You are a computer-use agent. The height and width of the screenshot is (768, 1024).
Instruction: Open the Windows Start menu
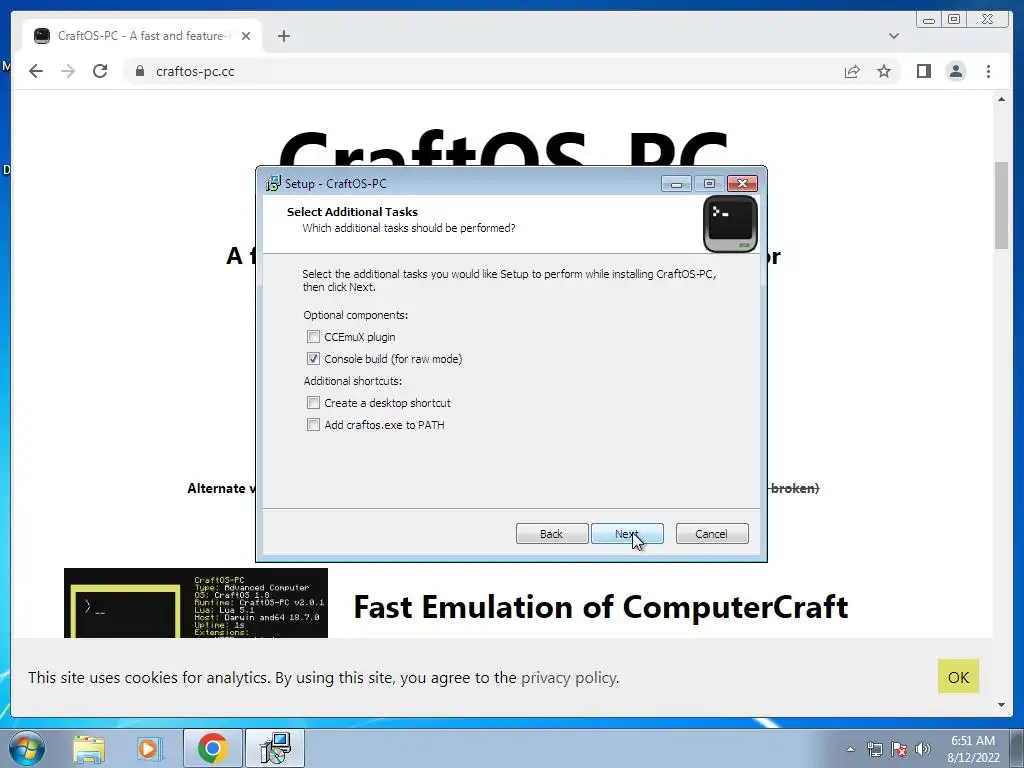tap(26, 748)
